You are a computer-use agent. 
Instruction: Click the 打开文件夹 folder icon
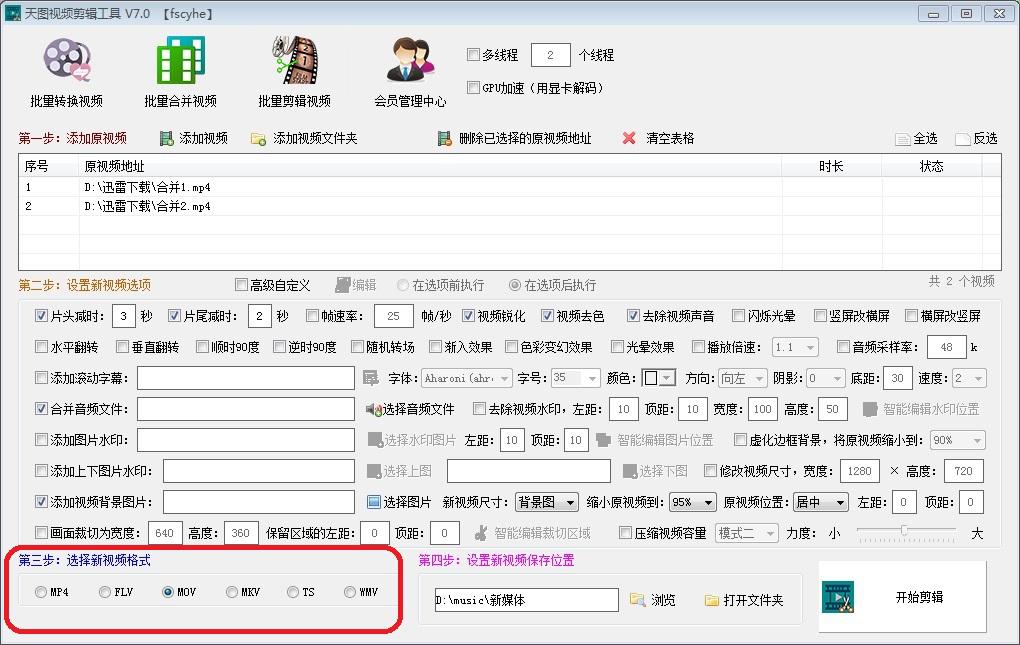[712, 600]
